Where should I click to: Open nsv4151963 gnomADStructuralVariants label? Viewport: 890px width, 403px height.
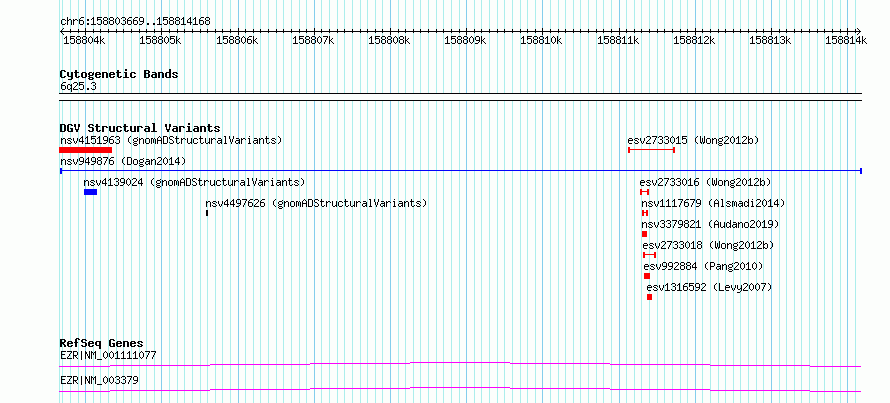click(x=171, y=140)
